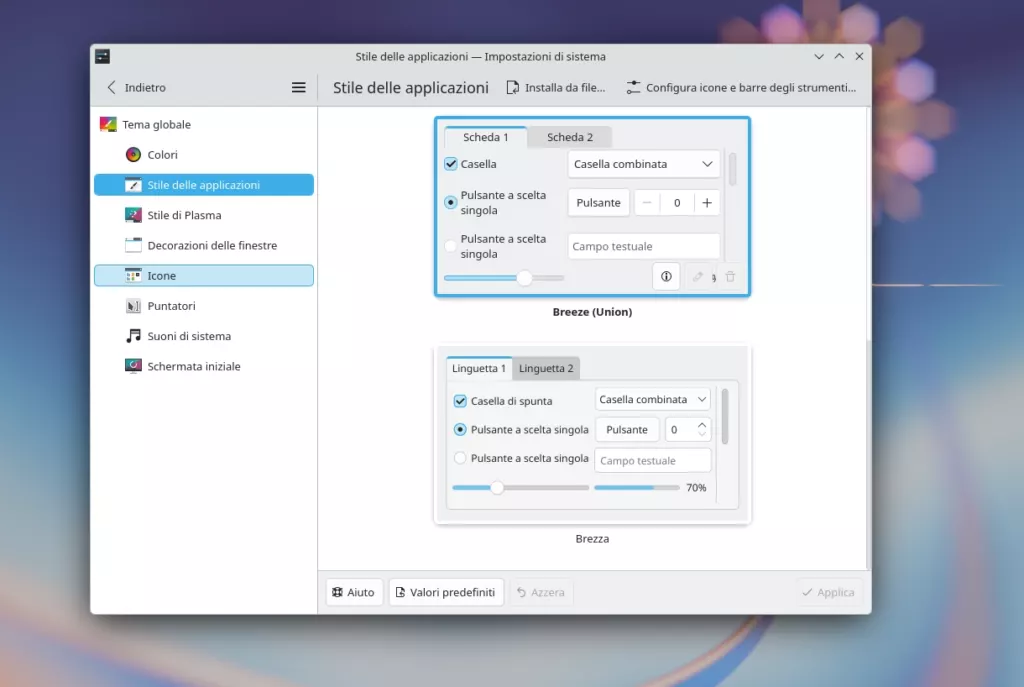Click the Puntatori cursor icon

[133, 306]
